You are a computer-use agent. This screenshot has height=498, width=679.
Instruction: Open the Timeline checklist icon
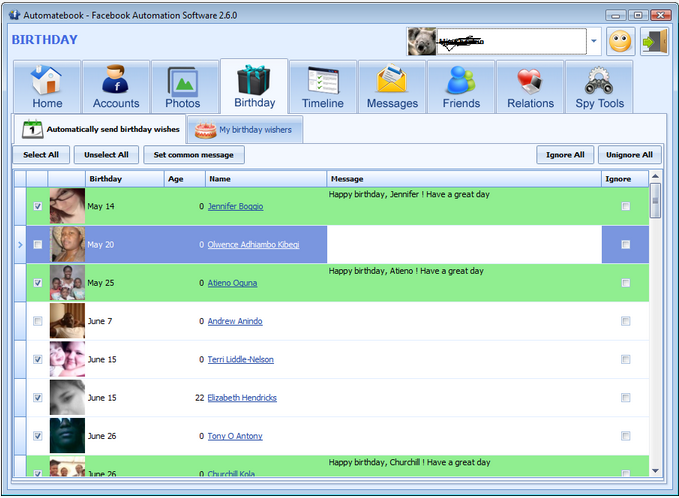coord(323,81)
